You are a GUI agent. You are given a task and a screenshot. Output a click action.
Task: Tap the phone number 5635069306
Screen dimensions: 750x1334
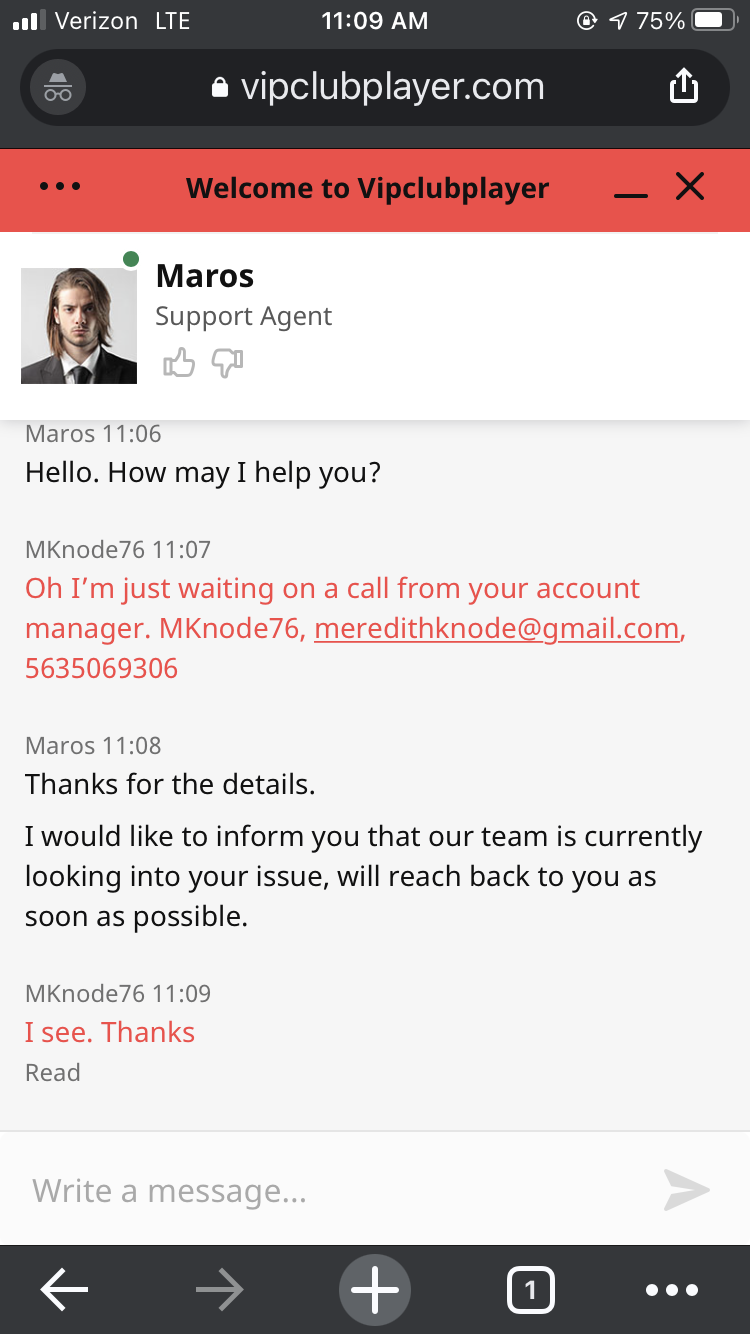click(x=102, y=669)
